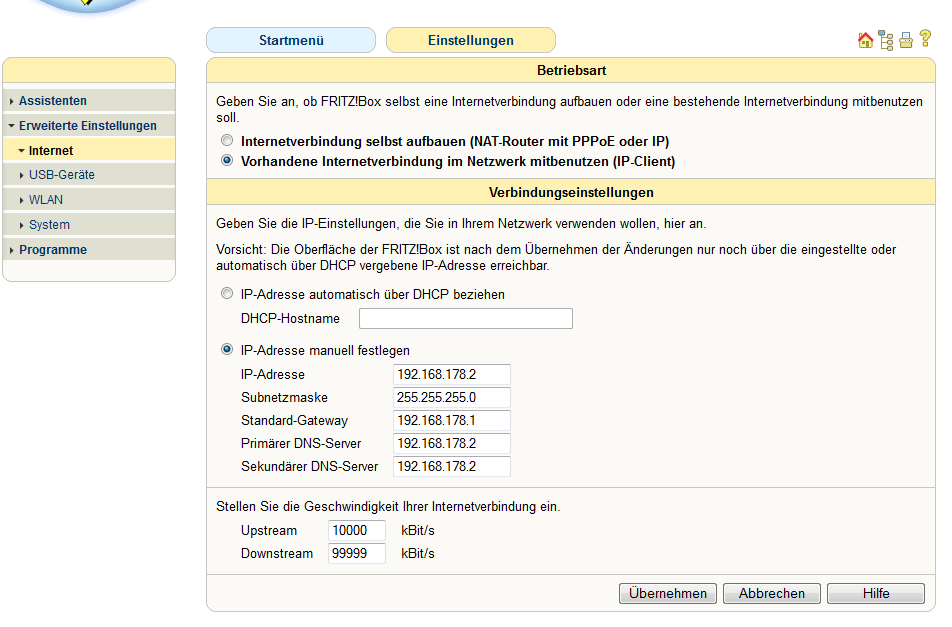Click the Hilfe button
This screenshot has width=952, height=627.
(876, 593)
